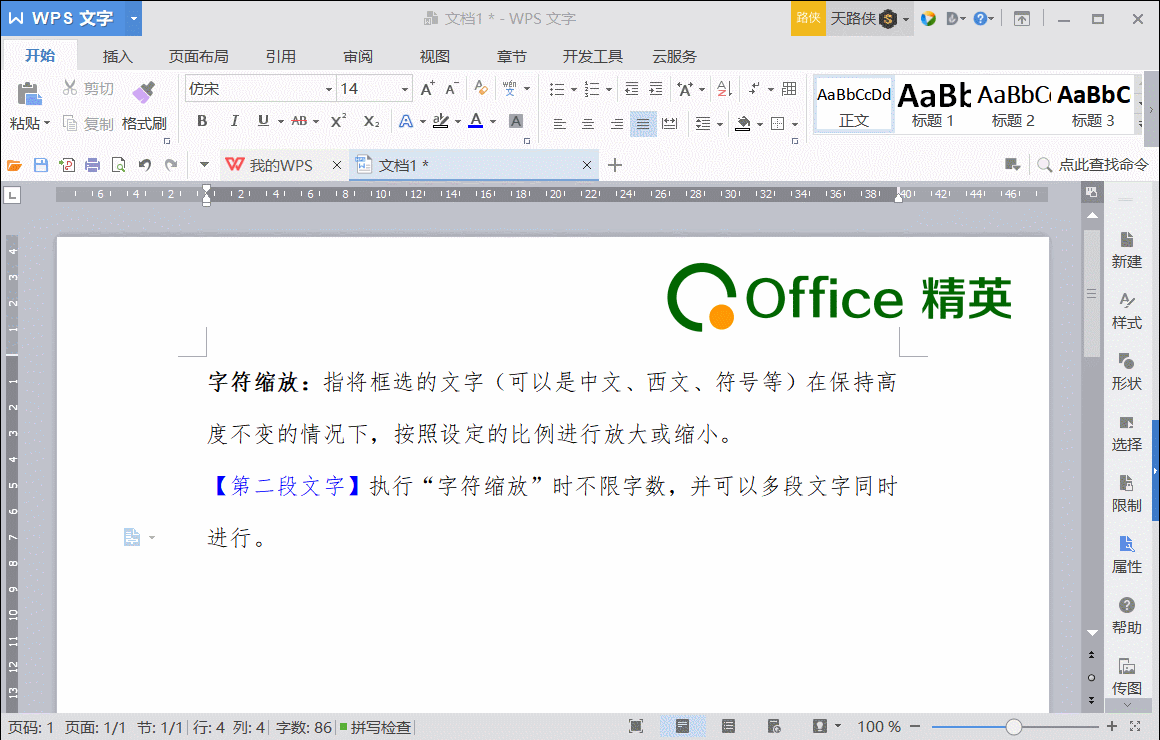Open the font size dropdown showing 14

point(405,89)
